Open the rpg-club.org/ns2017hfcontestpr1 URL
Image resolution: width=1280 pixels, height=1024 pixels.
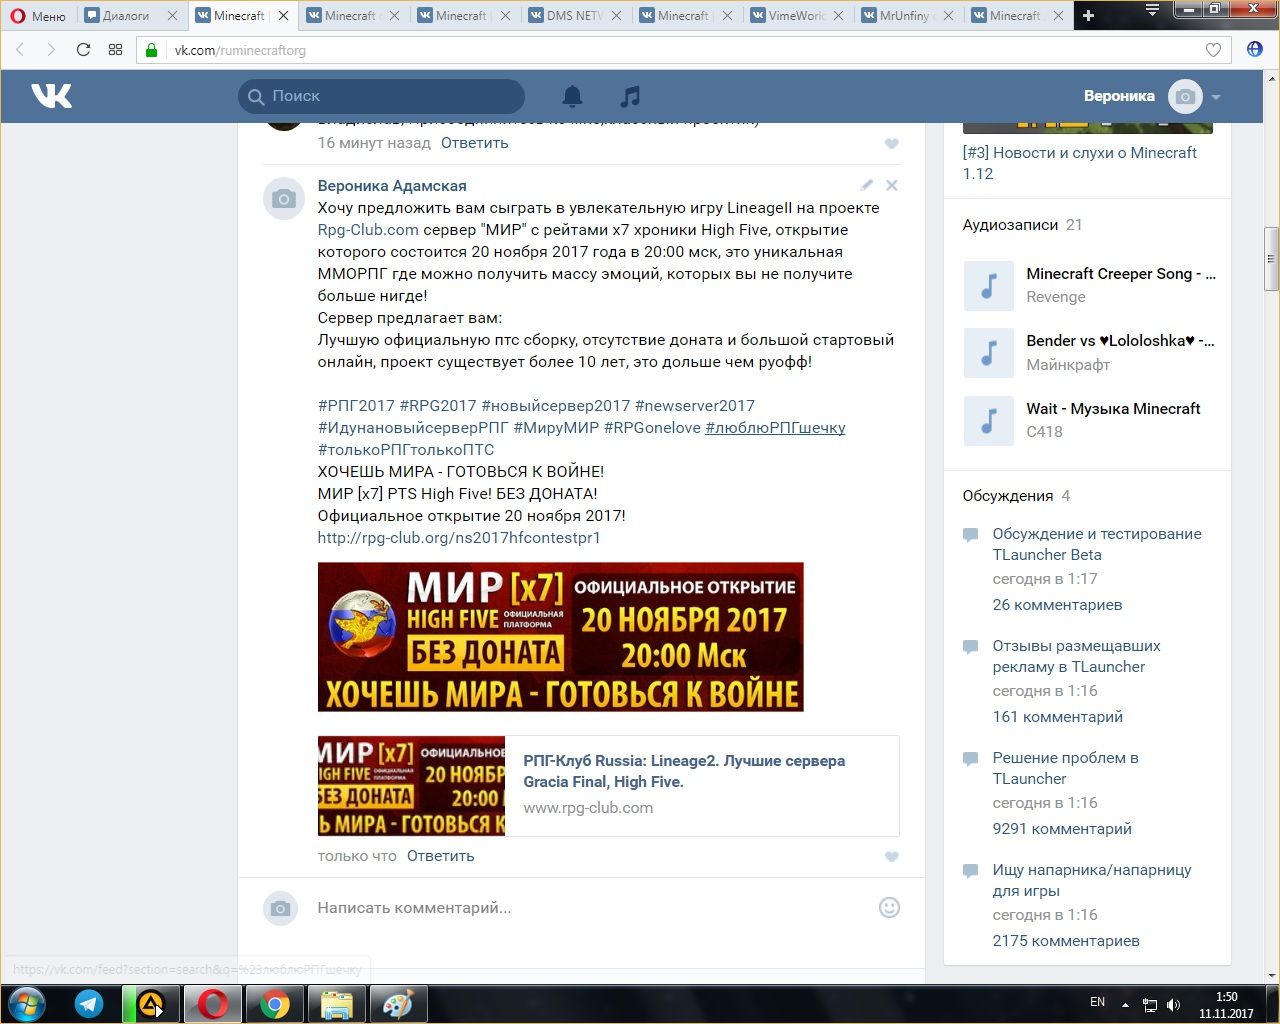[x=459, y=538]
